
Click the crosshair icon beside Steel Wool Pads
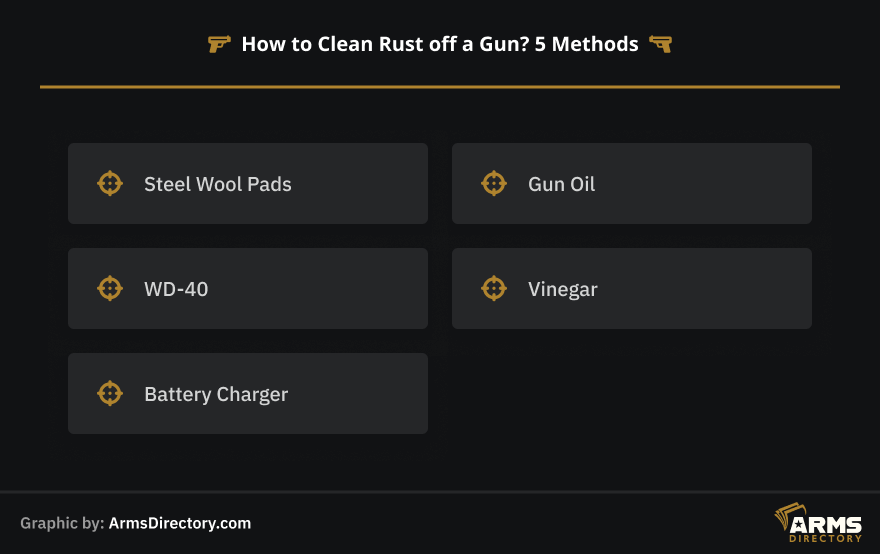point(110,183)
